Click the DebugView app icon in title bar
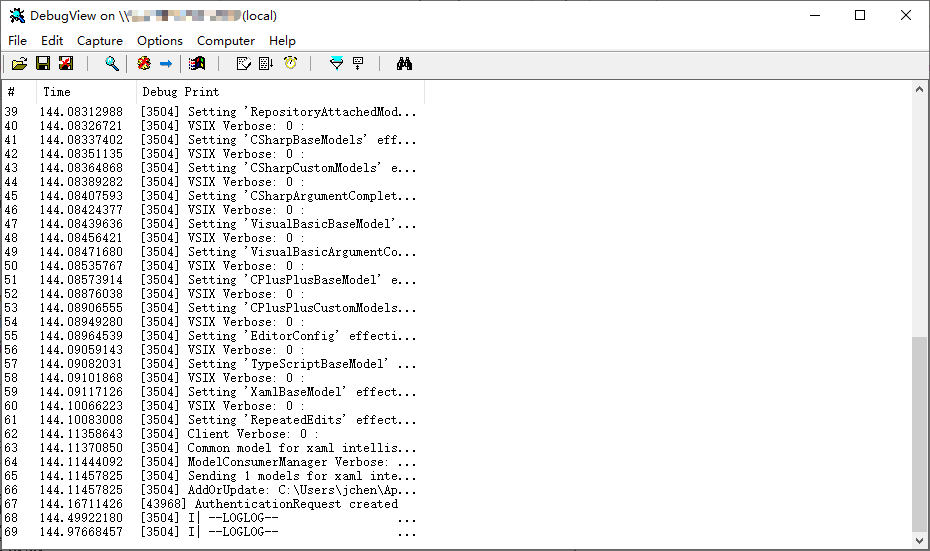930x551 pixels. (17, 16)
